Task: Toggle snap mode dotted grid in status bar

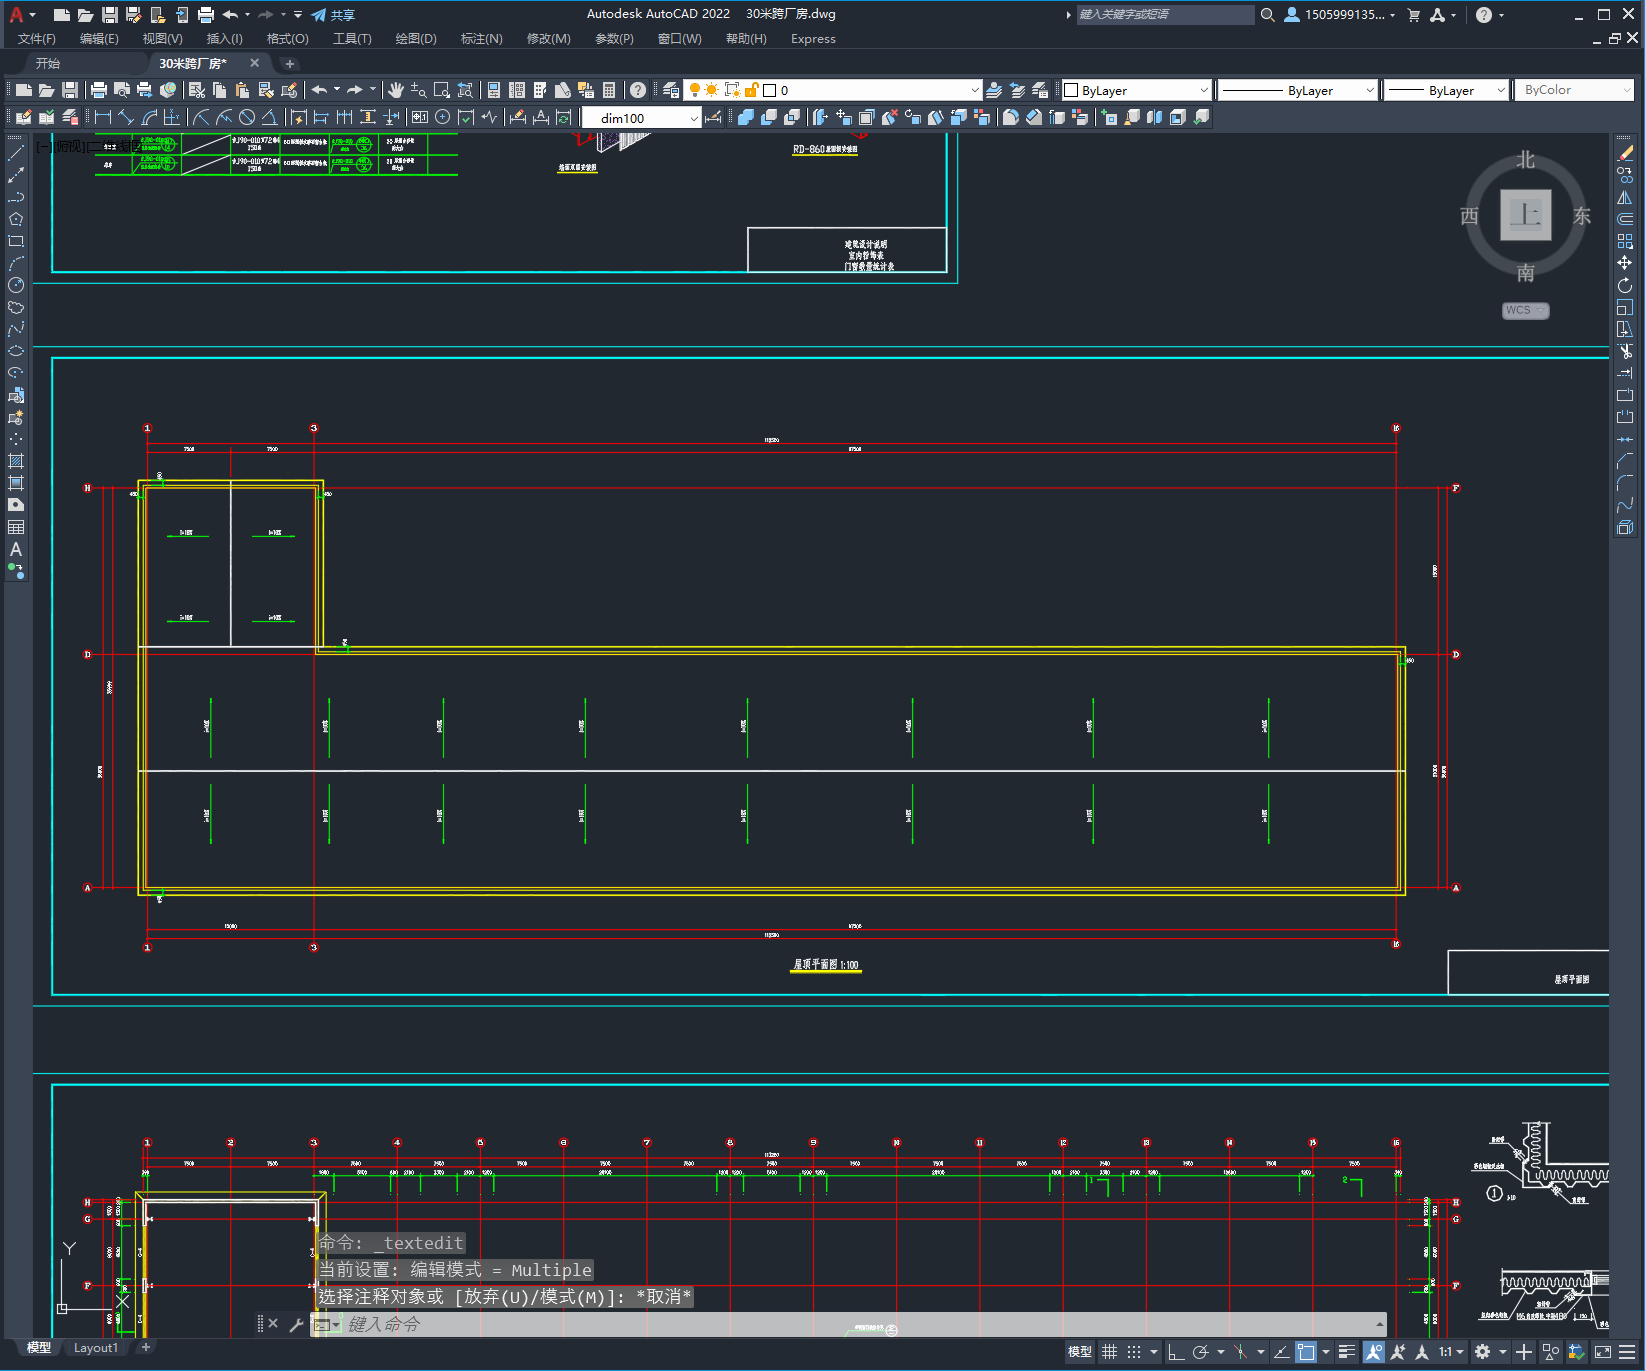Action: click(1134, 1352)
